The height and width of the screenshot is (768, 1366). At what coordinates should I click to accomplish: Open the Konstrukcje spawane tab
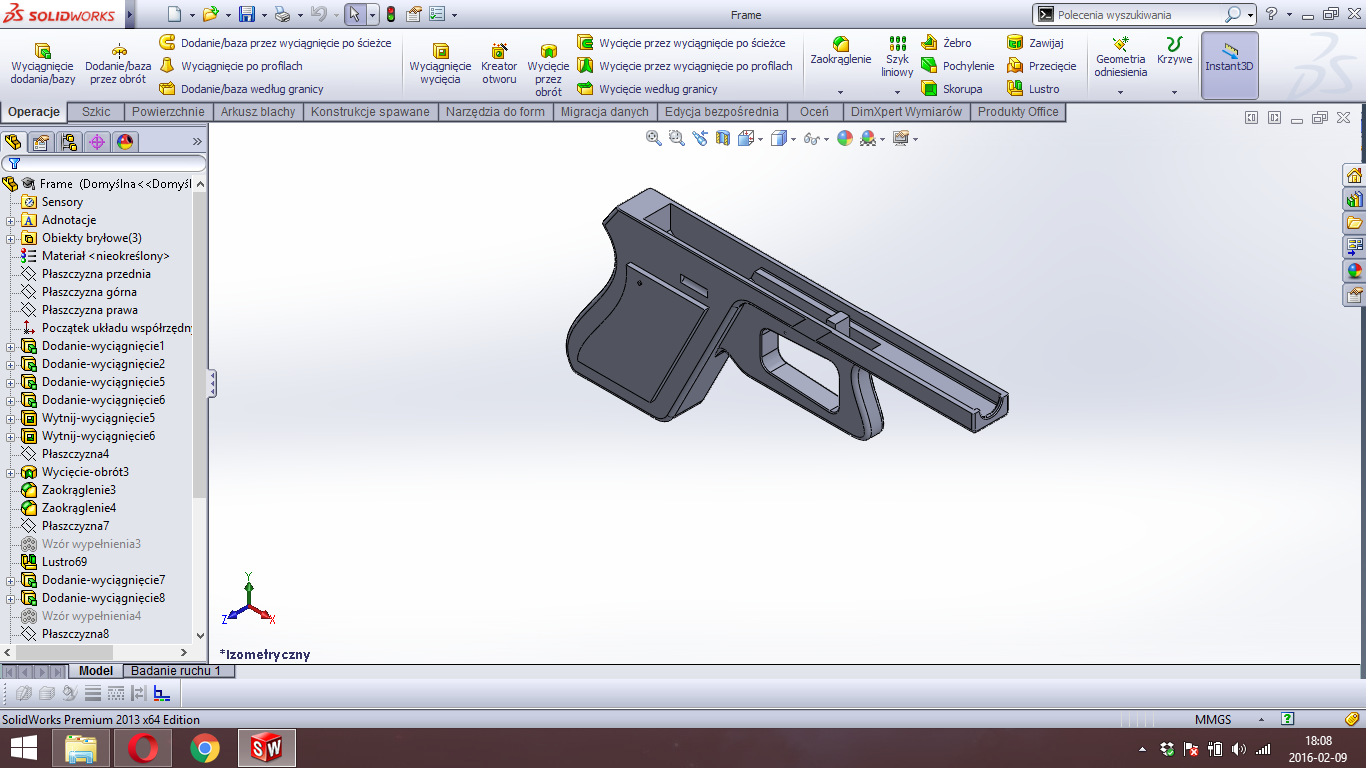[370, 112]
